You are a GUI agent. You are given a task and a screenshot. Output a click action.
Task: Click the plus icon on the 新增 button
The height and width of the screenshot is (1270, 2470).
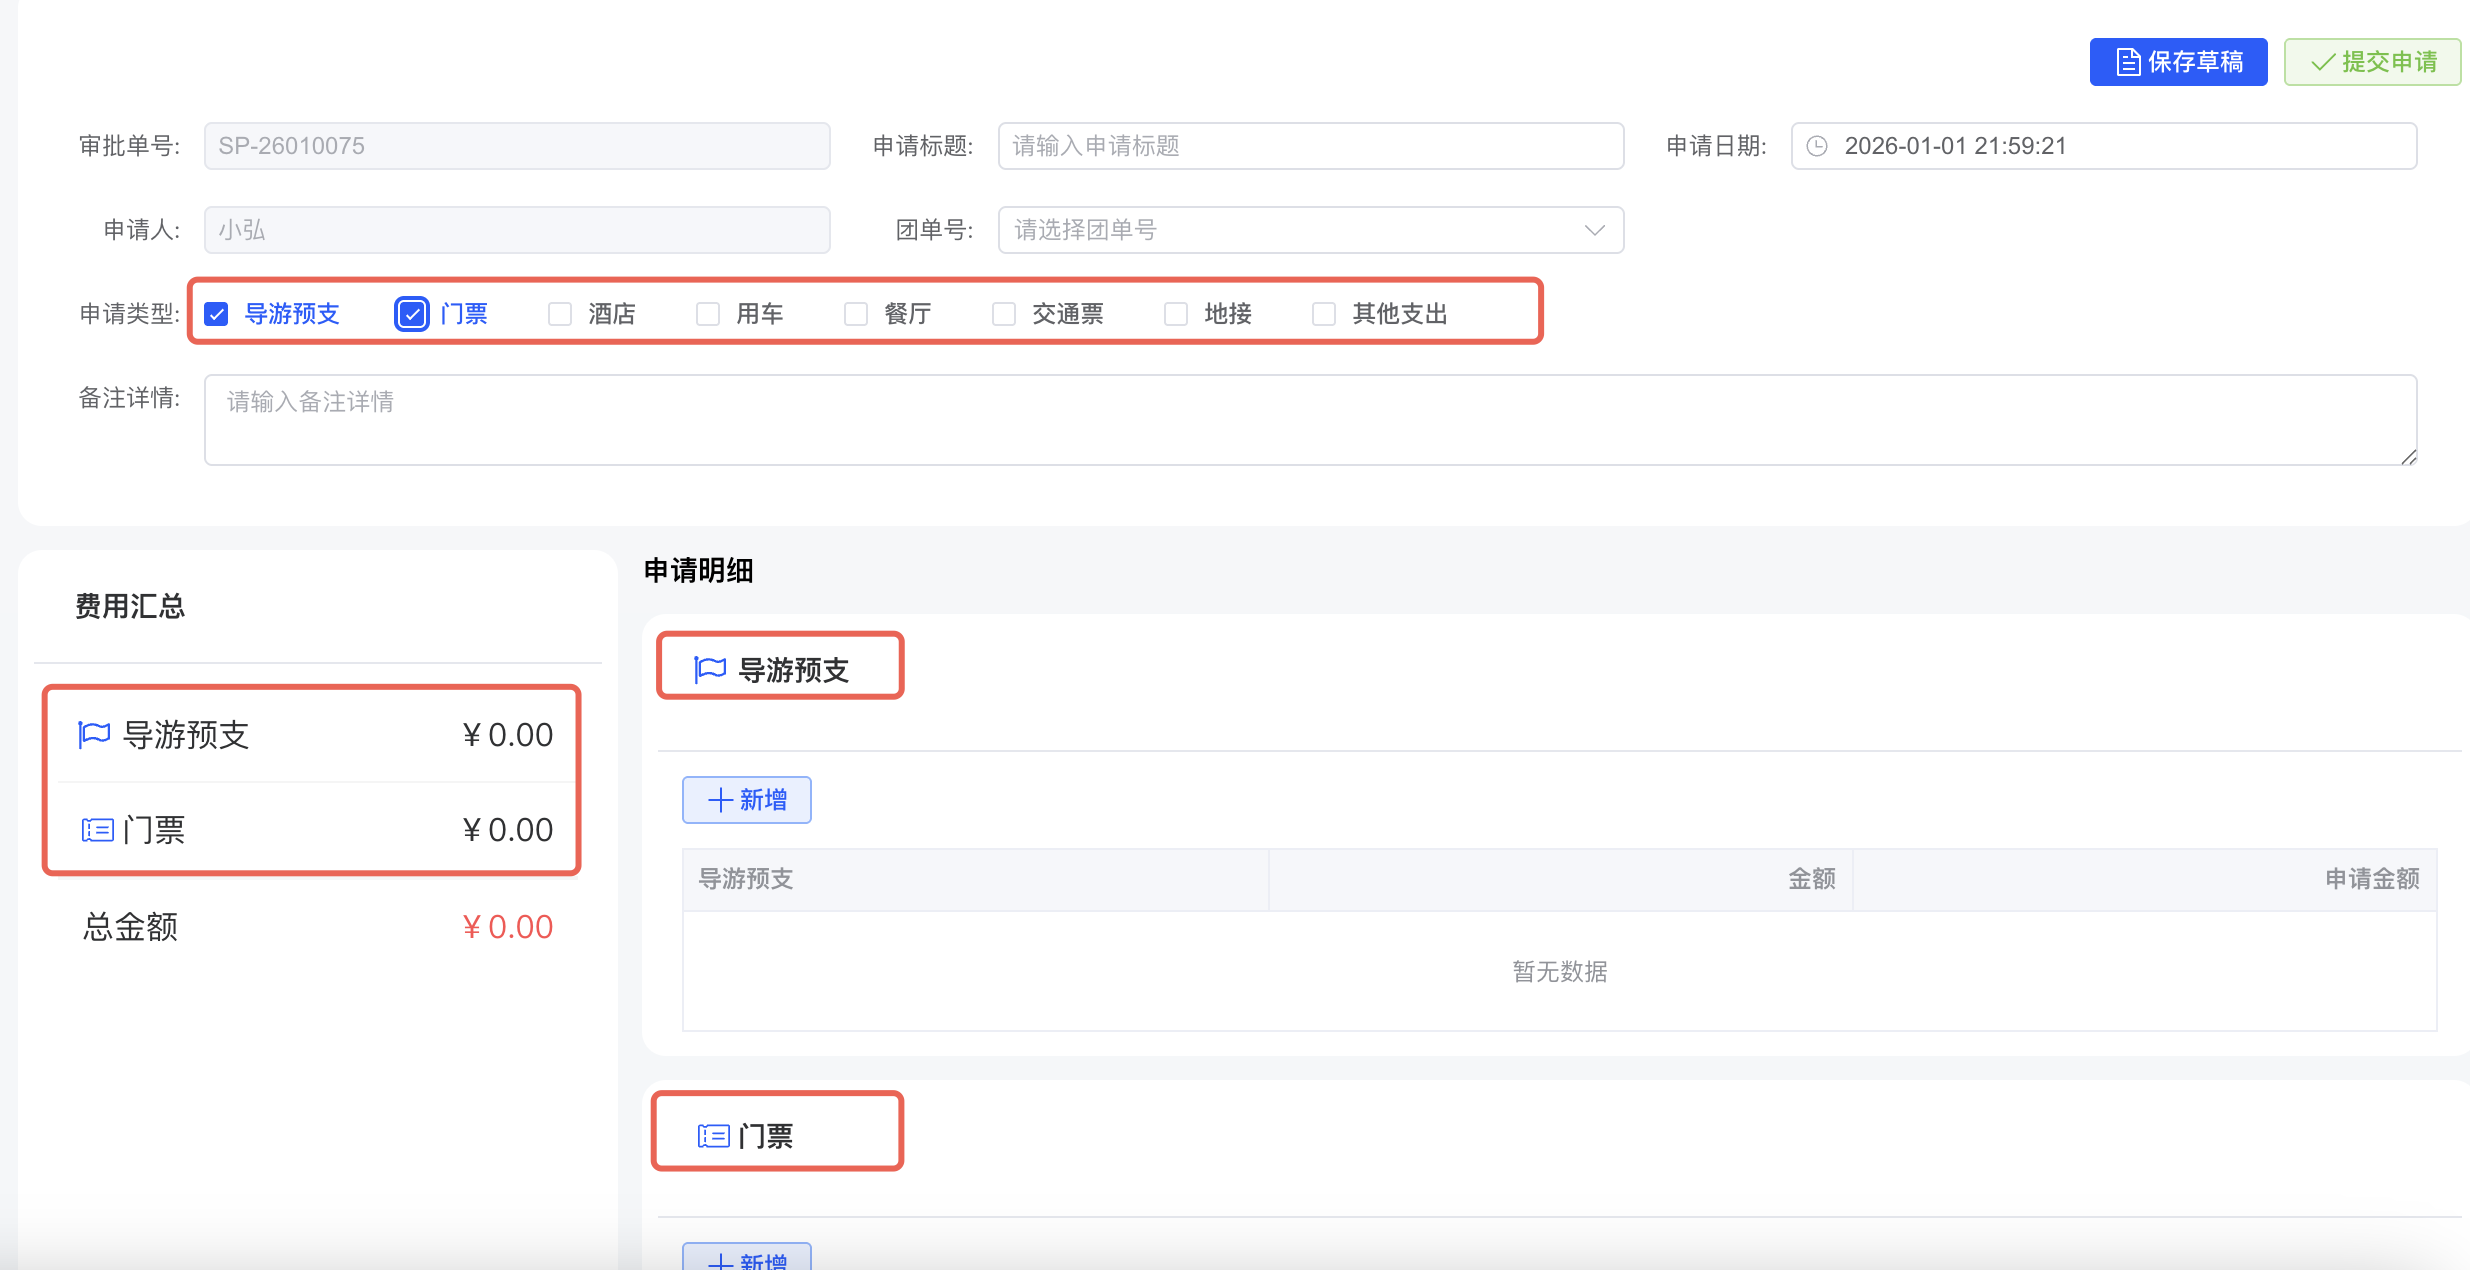click(719, 799)
